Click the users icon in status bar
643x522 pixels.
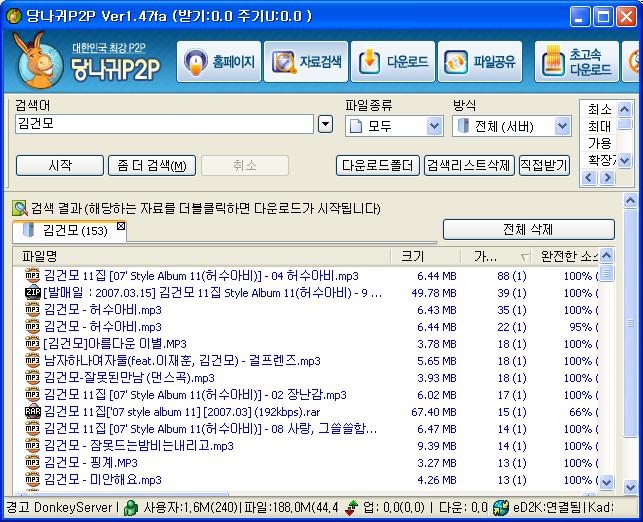(131, 508)
